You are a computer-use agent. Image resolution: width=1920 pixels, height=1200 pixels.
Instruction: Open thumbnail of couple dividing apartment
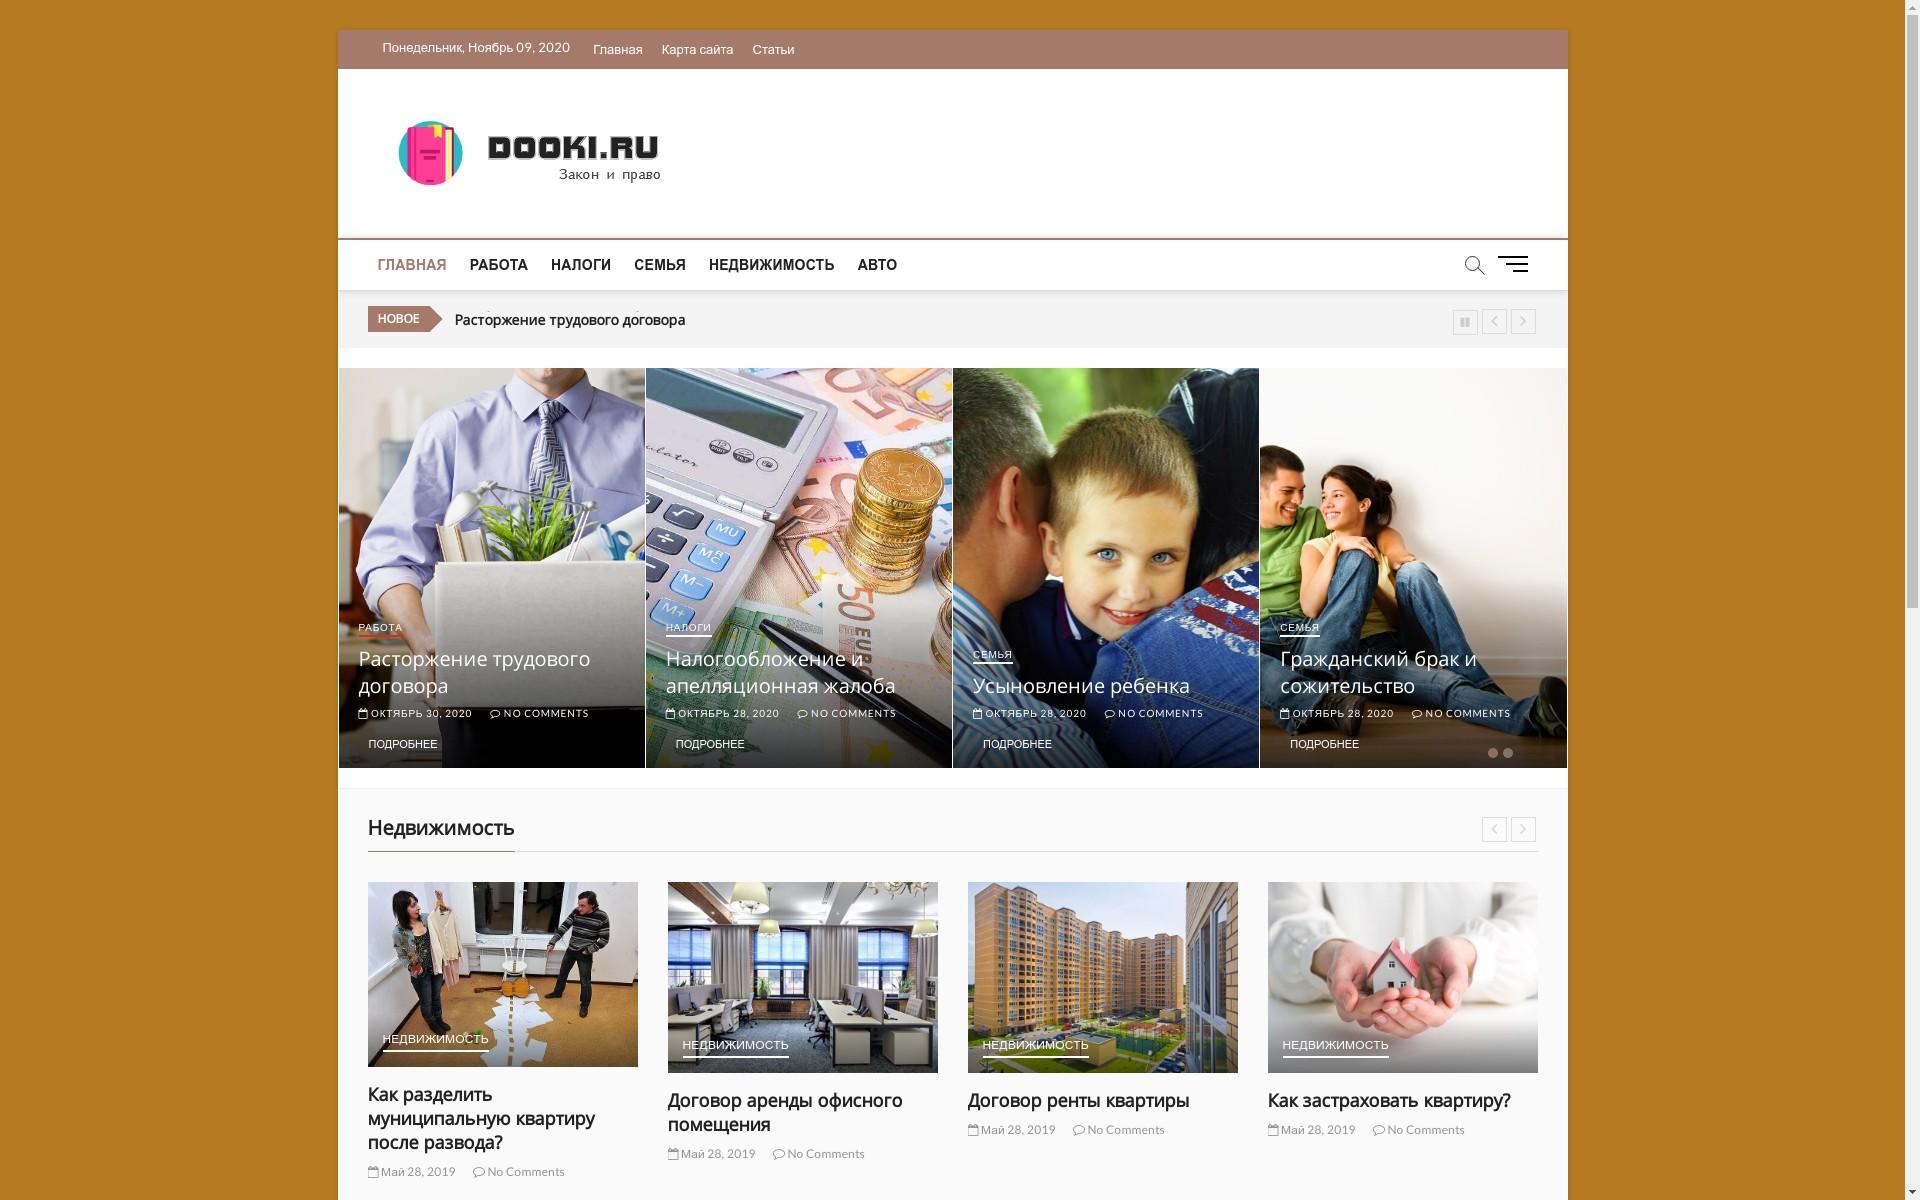click(x=503, y=974)
